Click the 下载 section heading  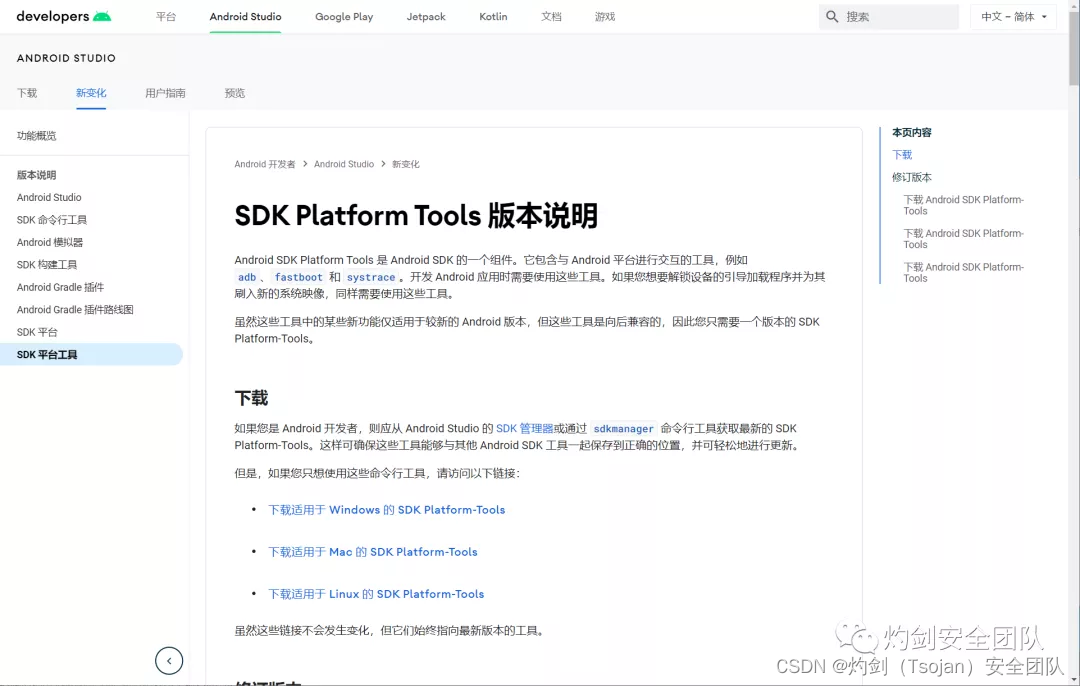251,398
